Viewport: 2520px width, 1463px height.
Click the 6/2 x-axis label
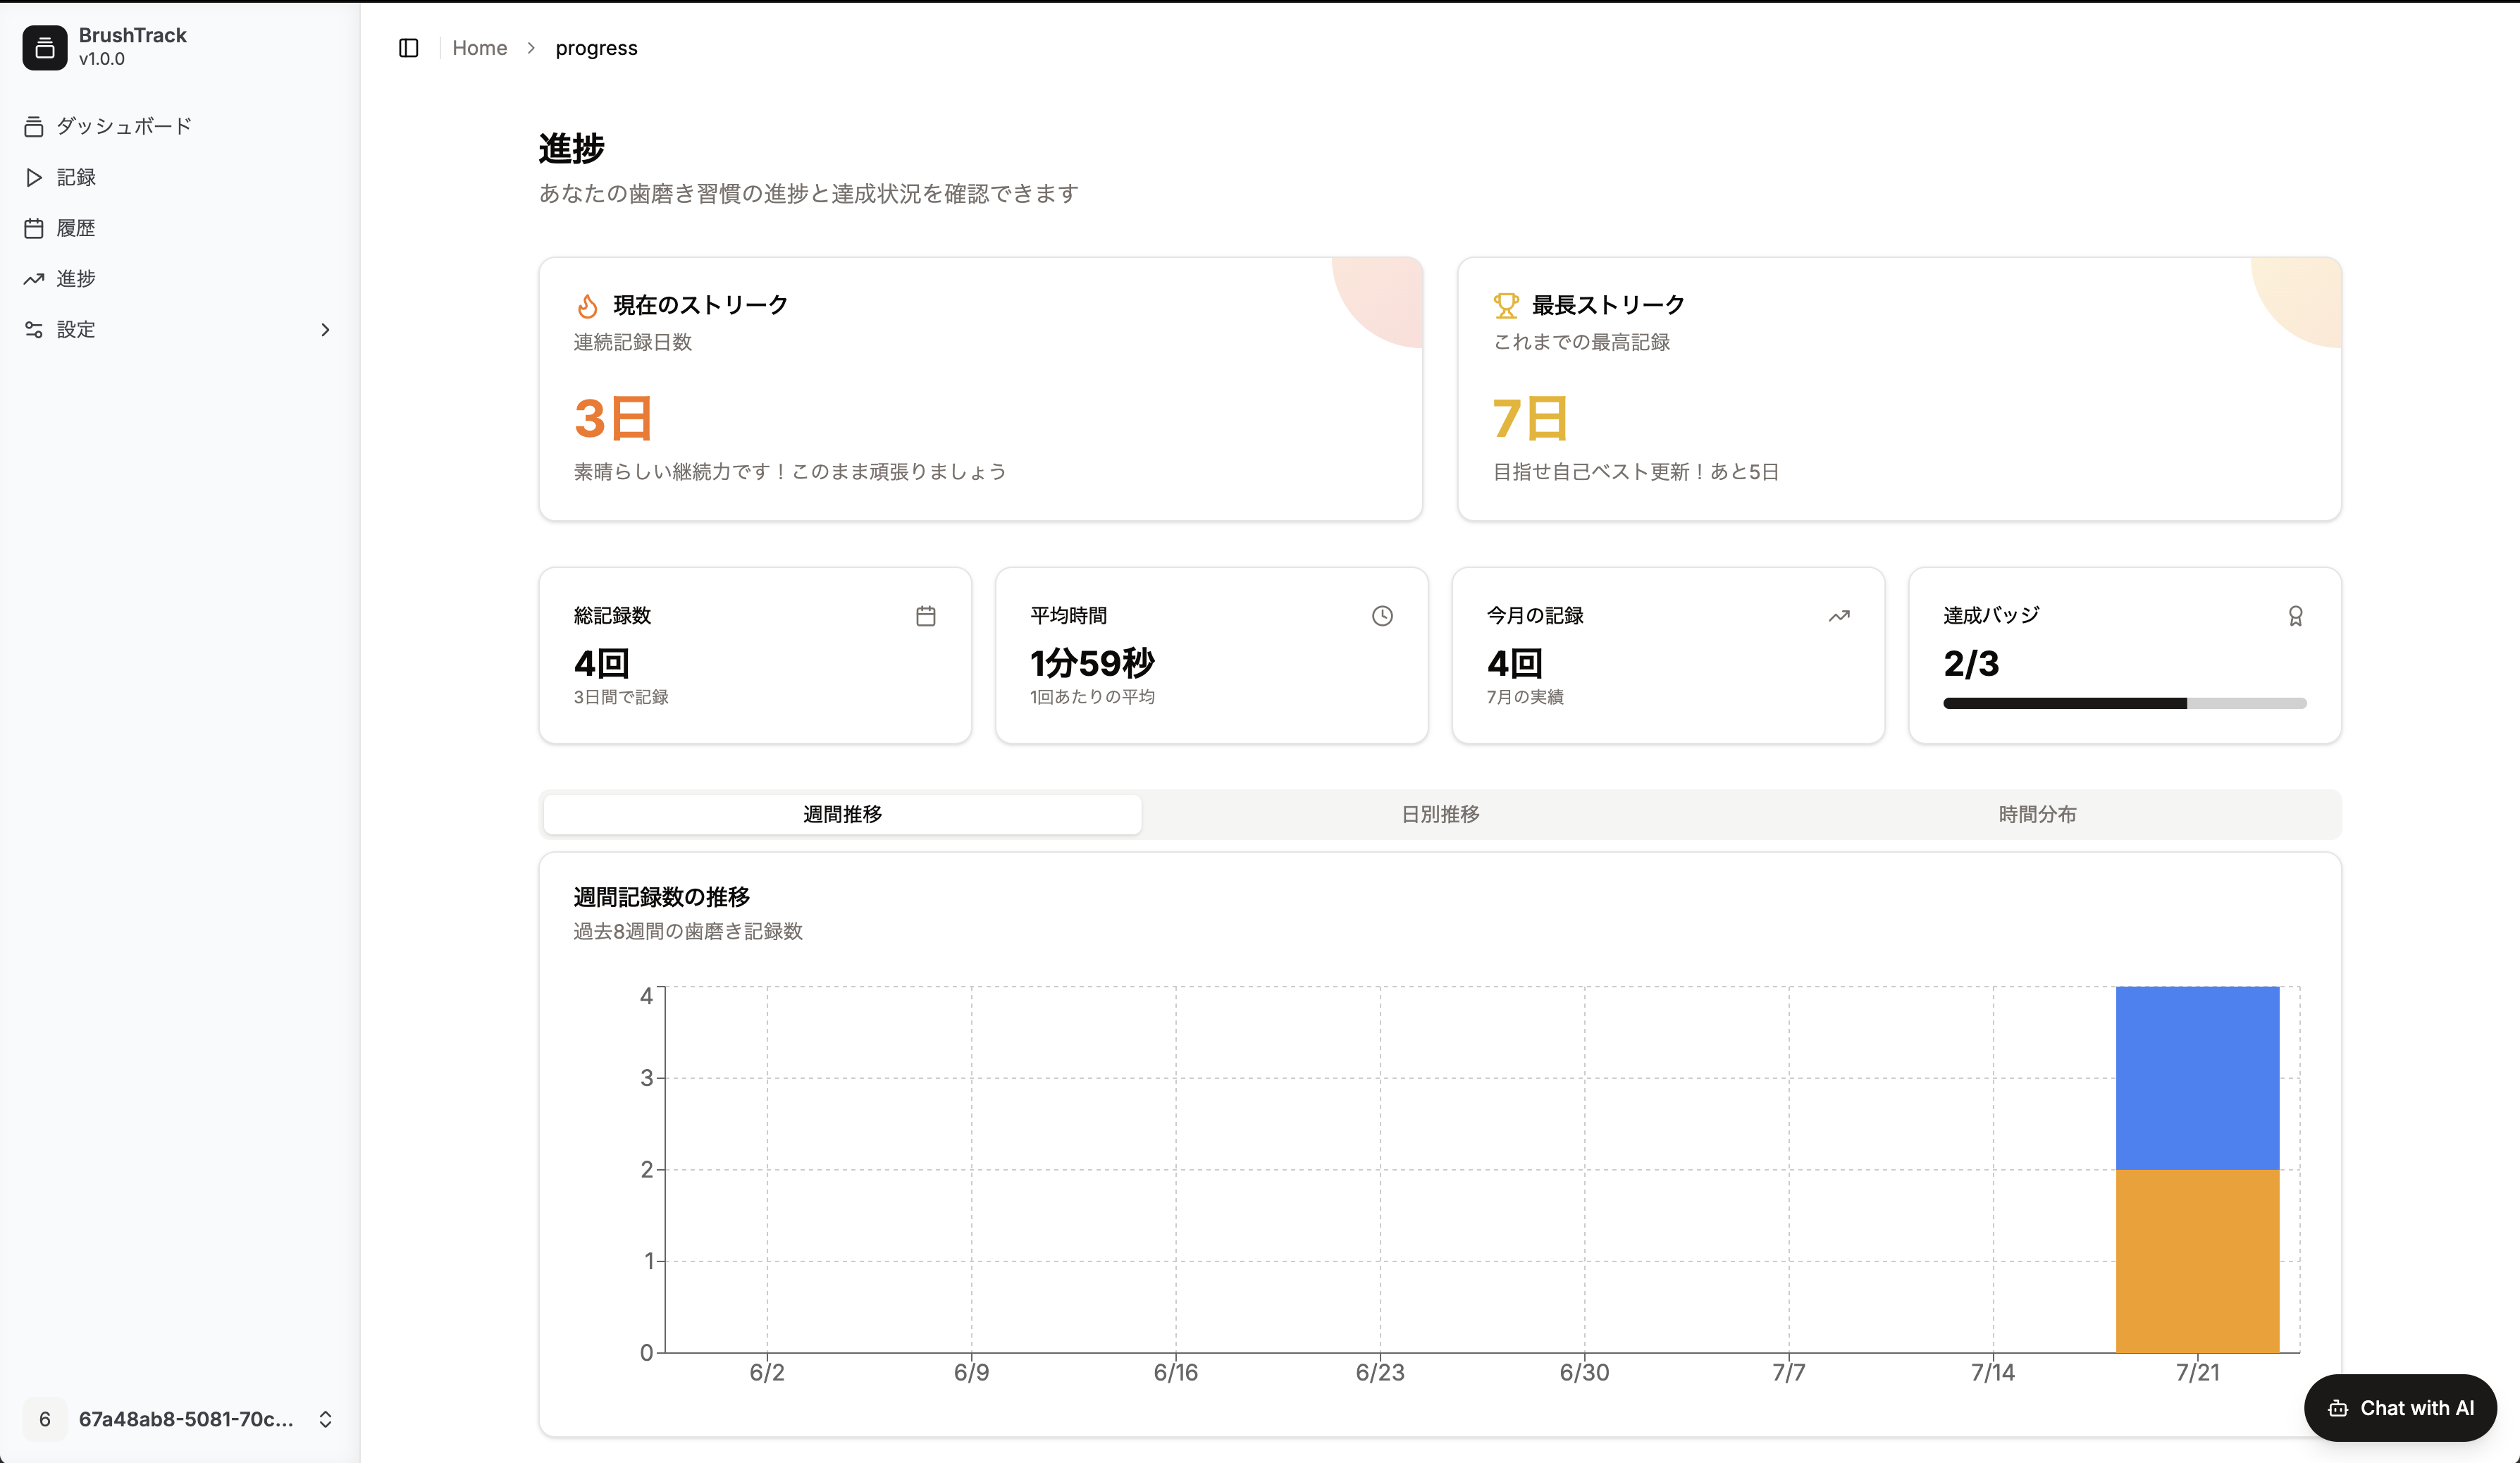pyautogui.click(x=767, y=1372)
